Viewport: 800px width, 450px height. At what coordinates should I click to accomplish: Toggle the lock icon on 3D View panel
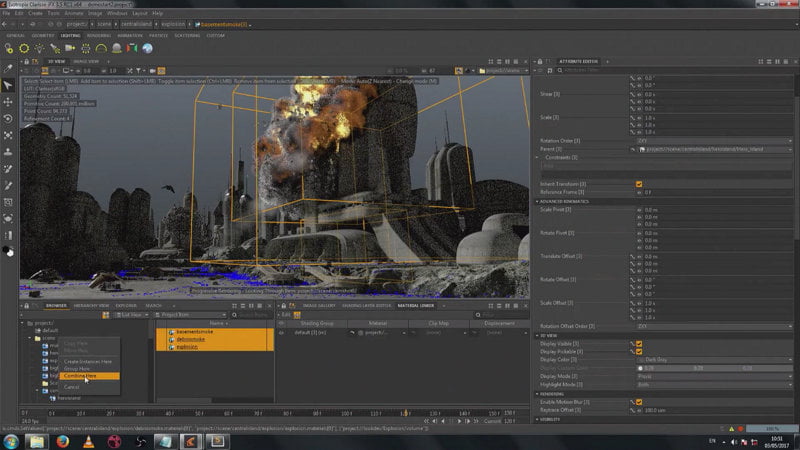click(27, 62)
